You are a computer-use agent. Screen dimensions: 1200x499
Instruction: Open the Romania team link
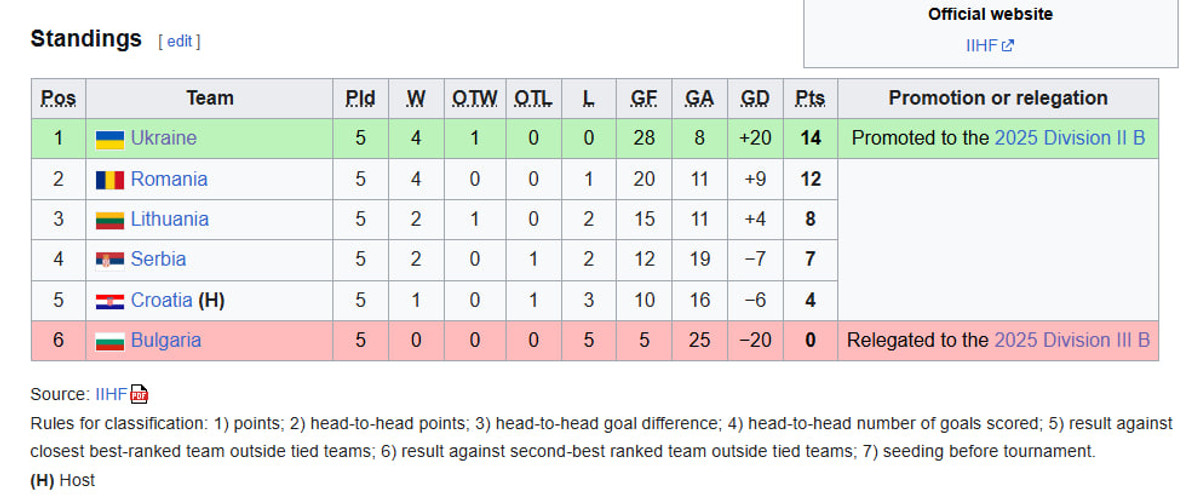(x=169, y=179)
